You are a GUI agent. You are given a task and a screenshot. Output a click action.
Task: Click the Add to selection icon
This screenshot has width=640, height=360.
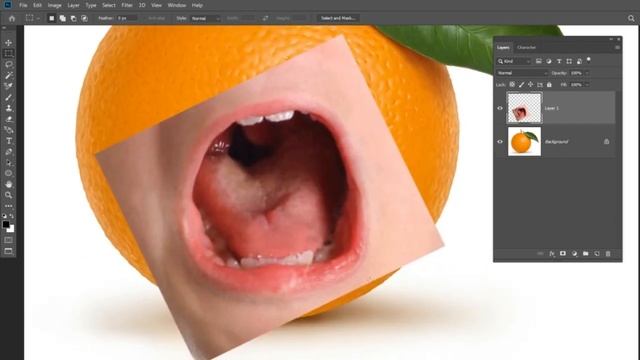click(x=62, y=18)
